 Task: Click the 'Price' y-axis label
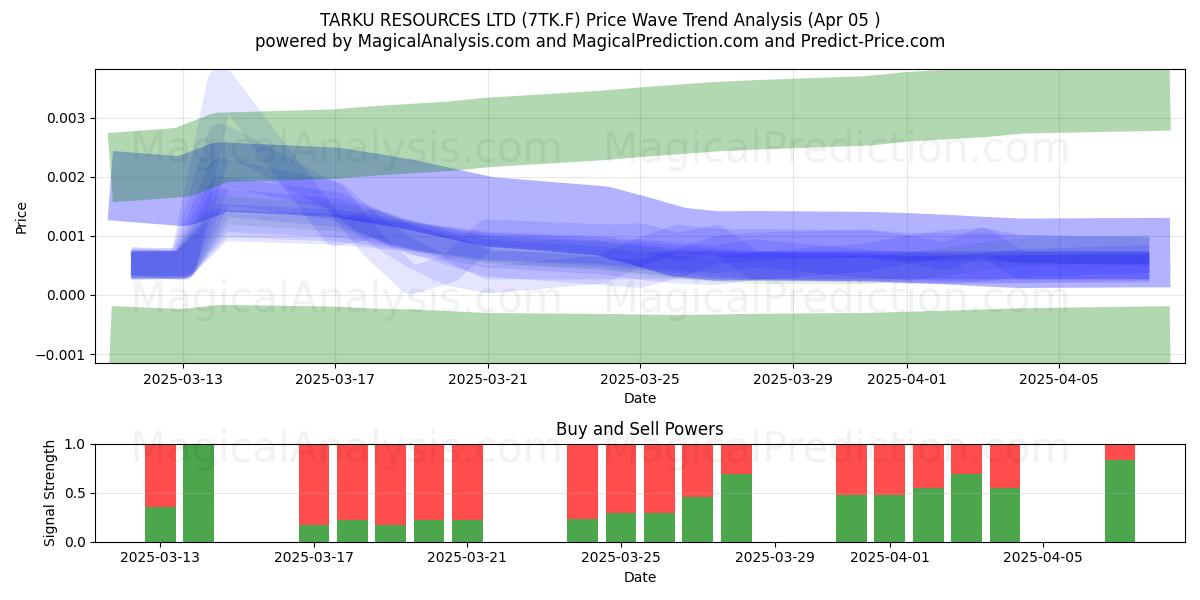[x=22, y=217]
